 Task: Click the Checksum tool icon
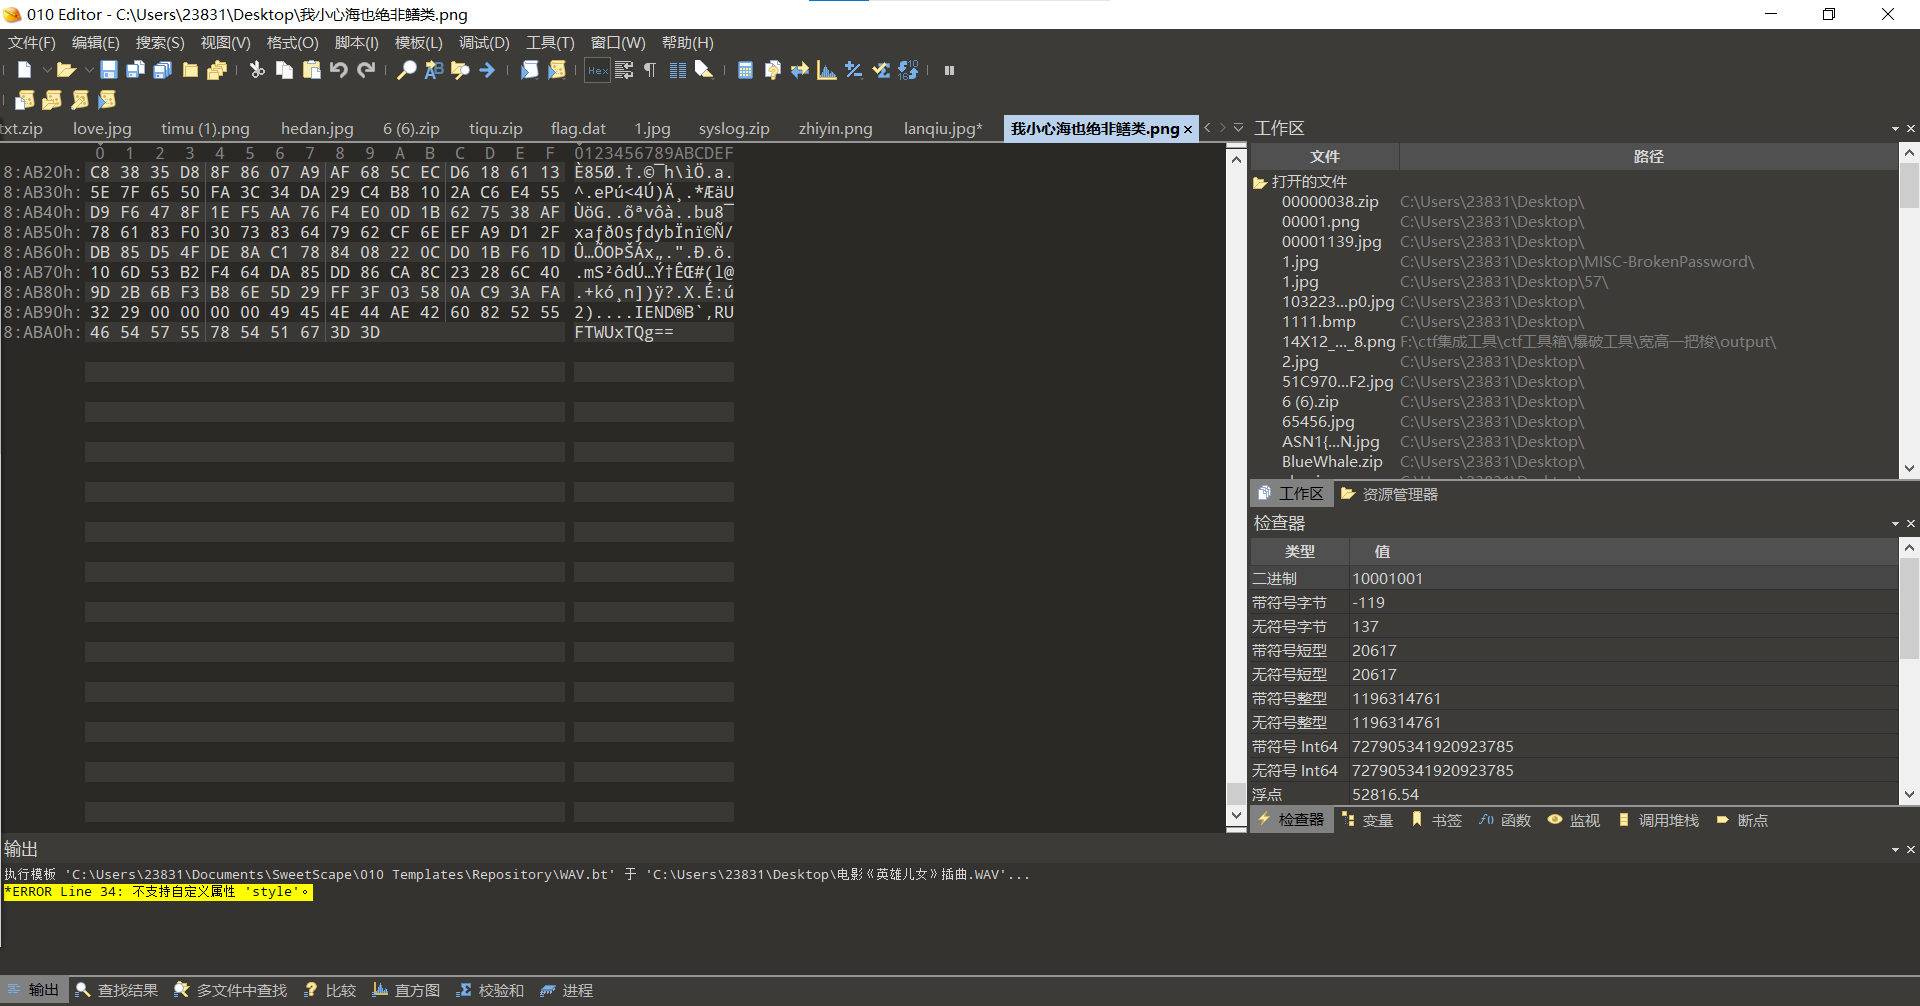pos(881,70)
